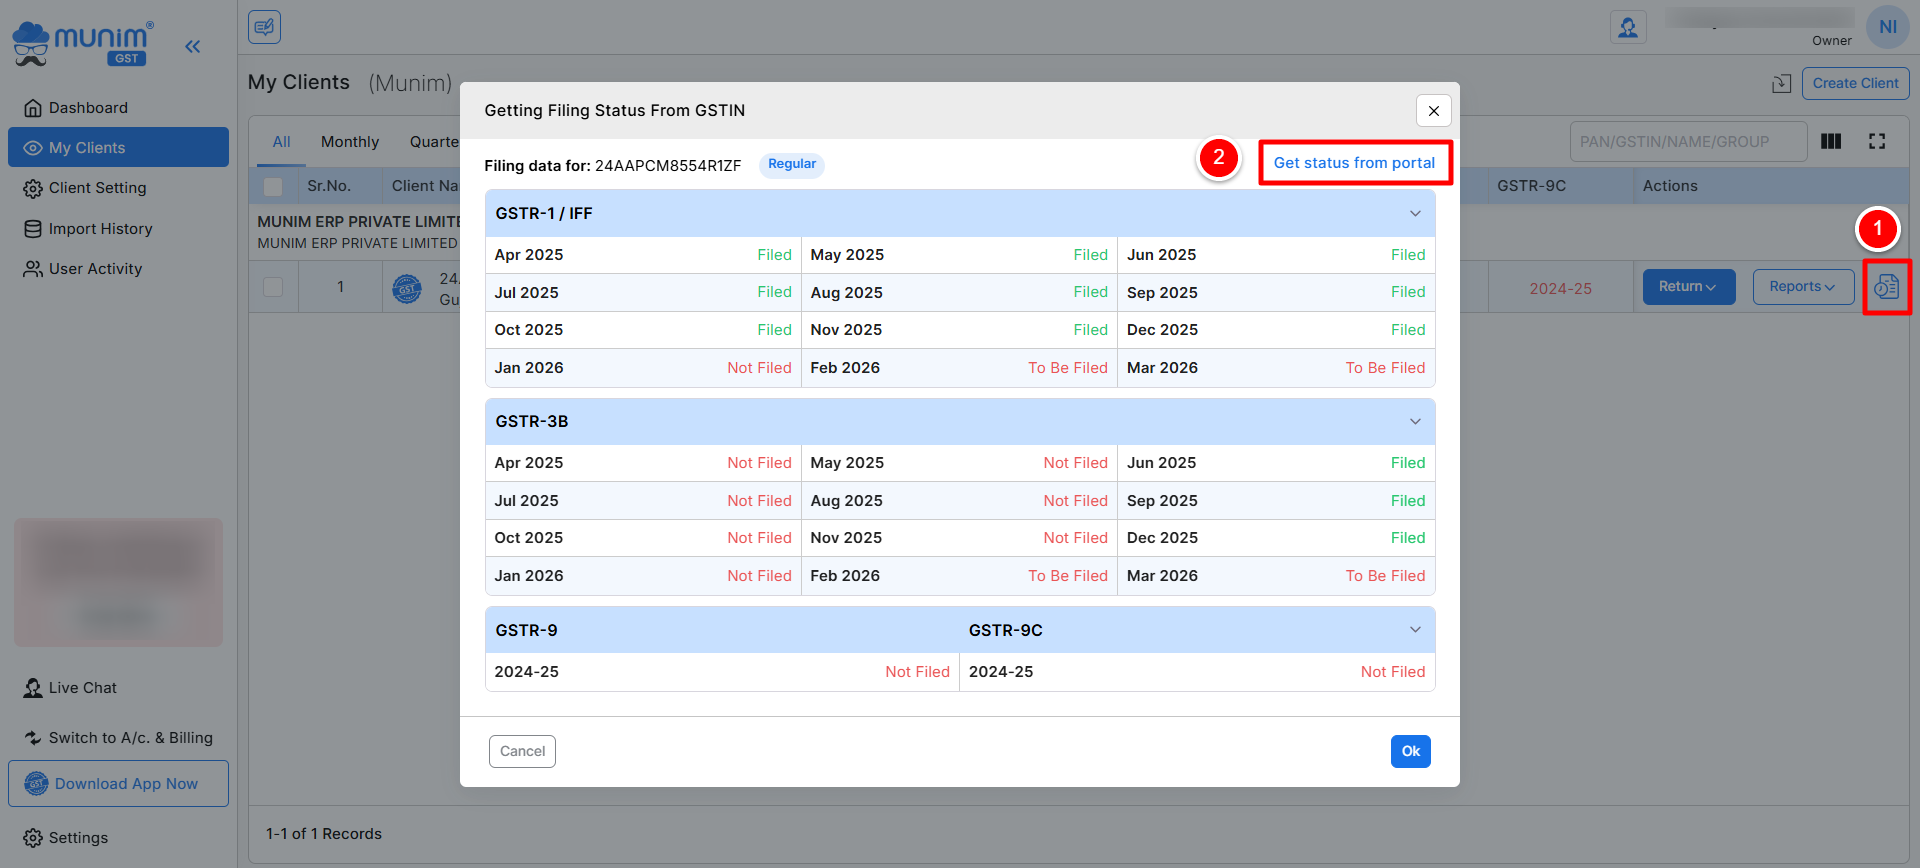Collapse the GSTR-3B section
Screen dimensions: 1920x868
tap(1415, 422)
